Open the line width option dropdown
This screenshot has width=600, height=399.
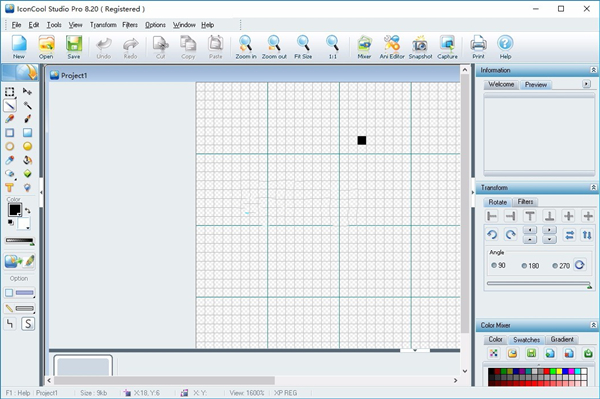[x=19, y=308]
